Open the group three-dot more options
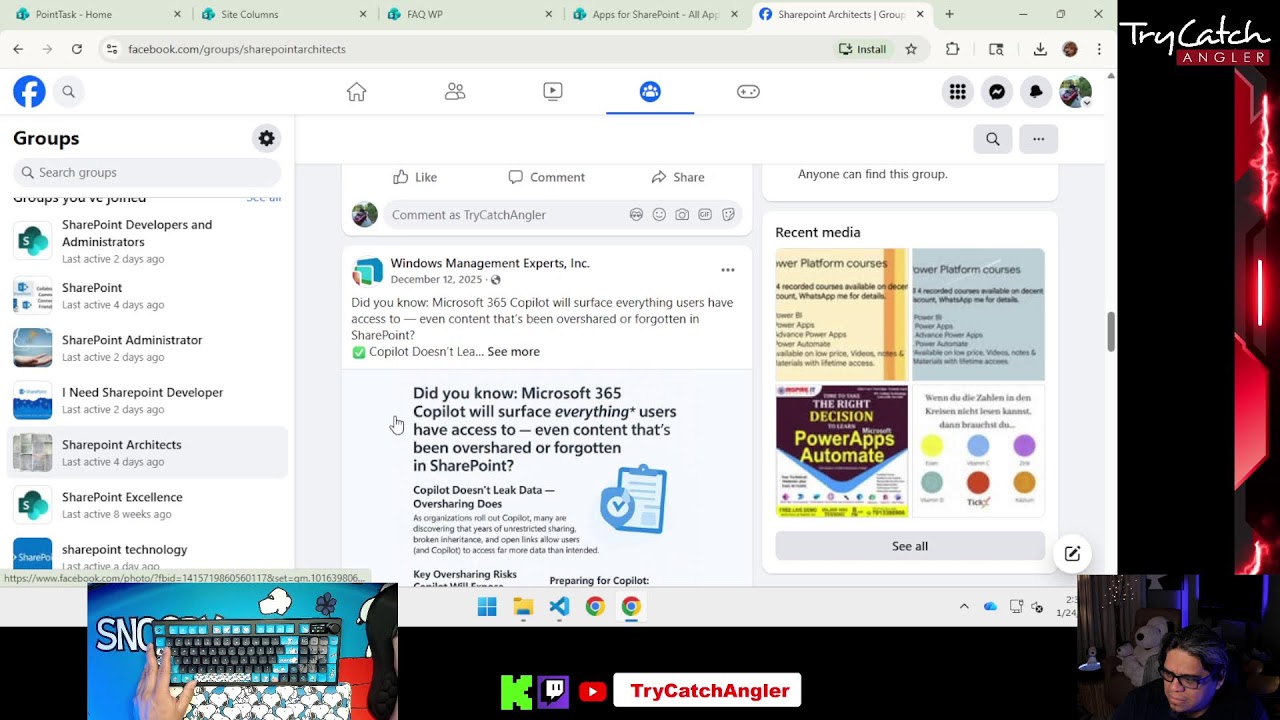 1039,139
